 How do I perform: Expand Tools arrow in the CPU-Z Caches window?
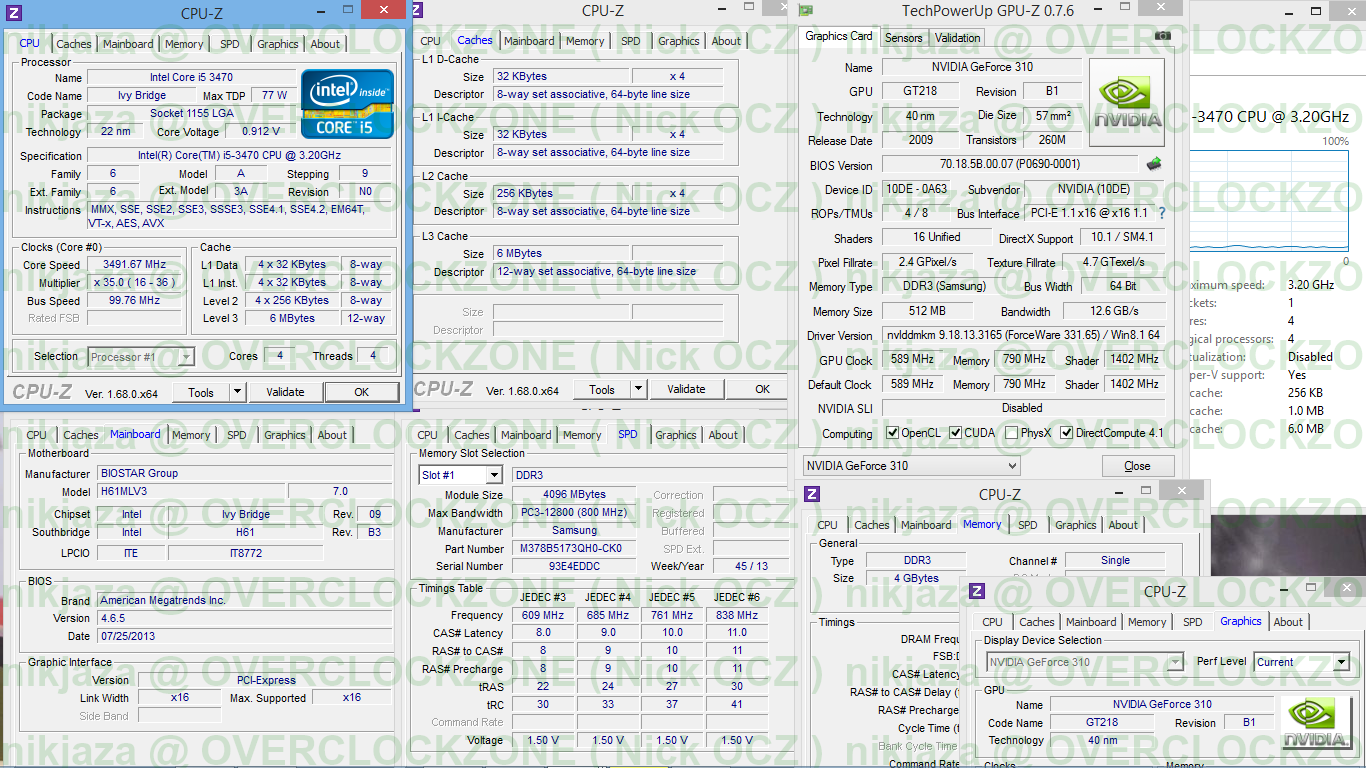pyautogui.click(x=640, y=390)
